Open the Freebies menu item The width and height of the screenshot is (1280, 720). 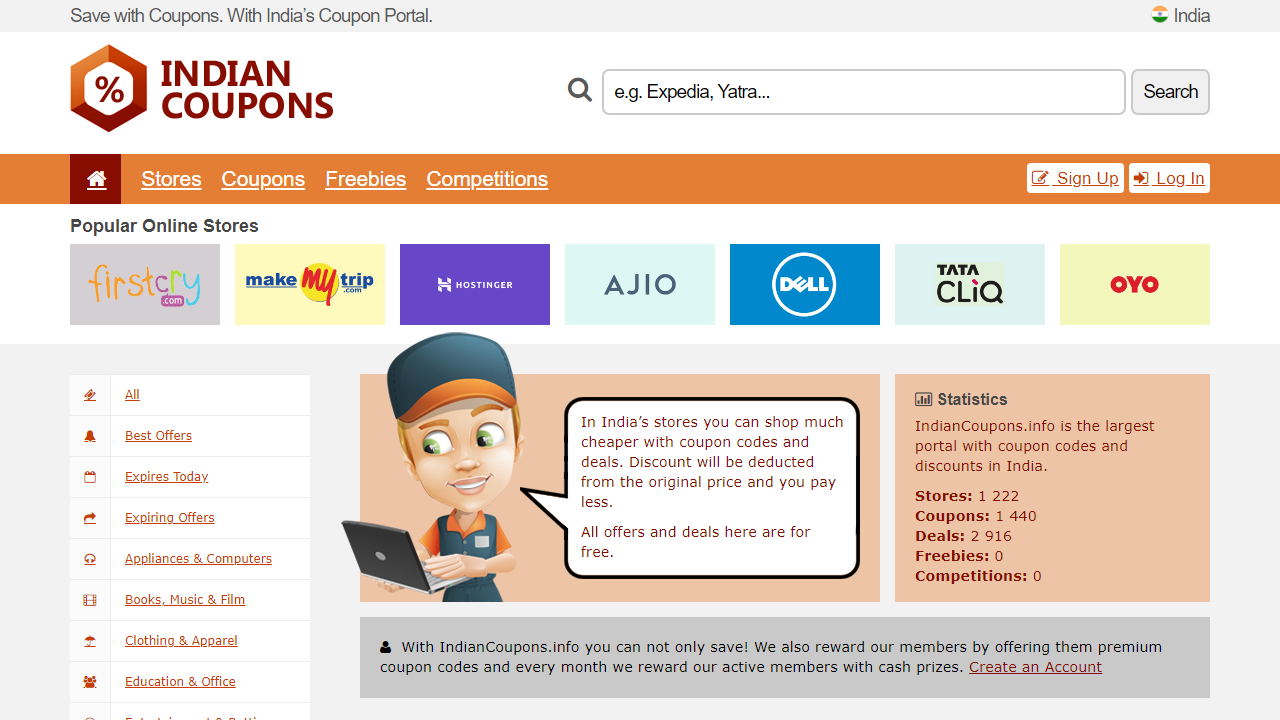pyautogui.click(x=365, y=179)
